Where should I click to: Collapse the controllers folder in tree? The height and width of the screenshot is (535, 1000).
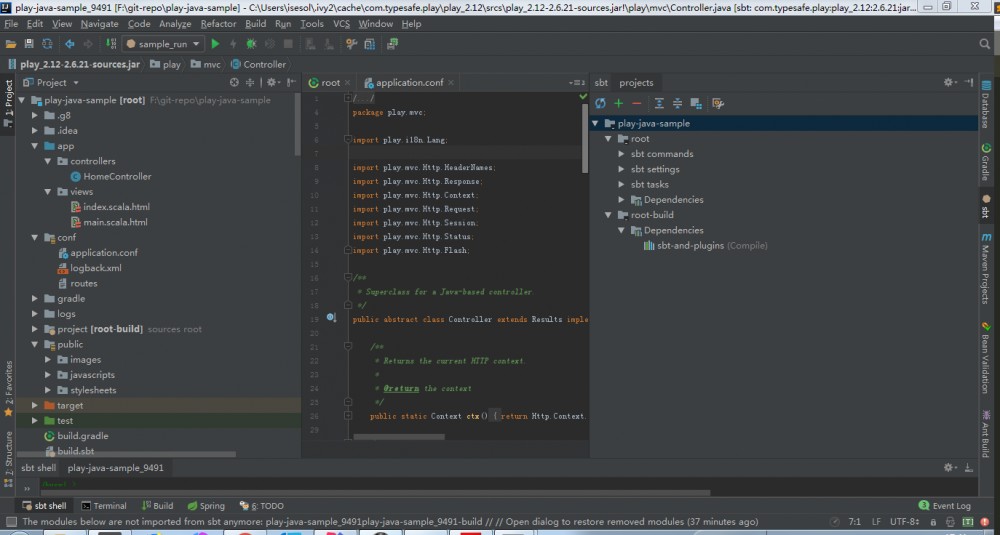(47, 161)
